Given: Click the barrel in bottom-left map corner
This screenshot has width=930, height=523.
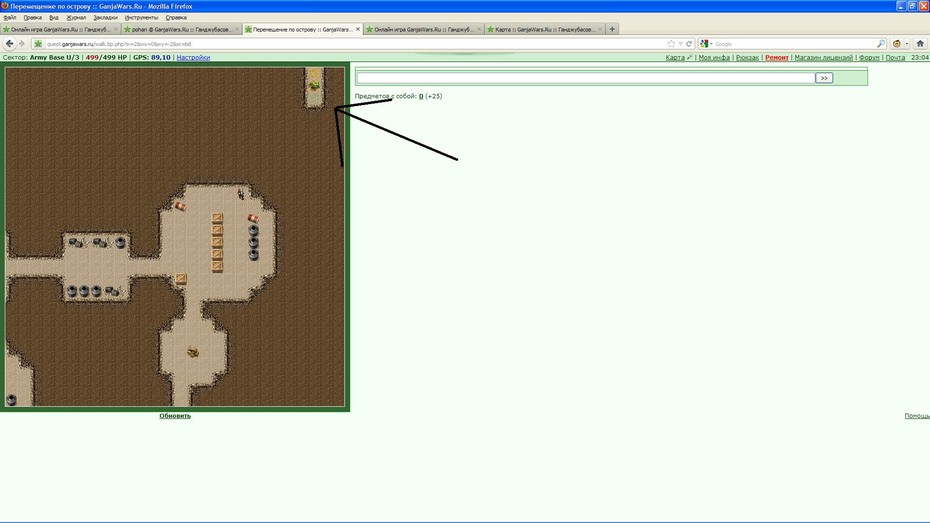Looking at the screenshot, I should point(11,400).
